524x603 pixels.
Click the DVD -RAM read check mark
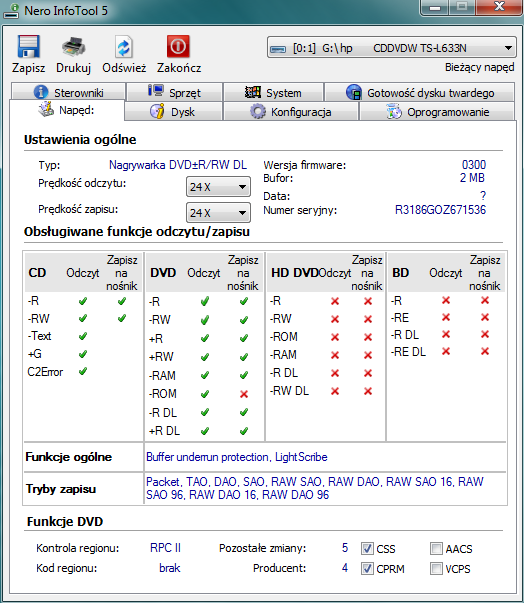tap(205, 375)
